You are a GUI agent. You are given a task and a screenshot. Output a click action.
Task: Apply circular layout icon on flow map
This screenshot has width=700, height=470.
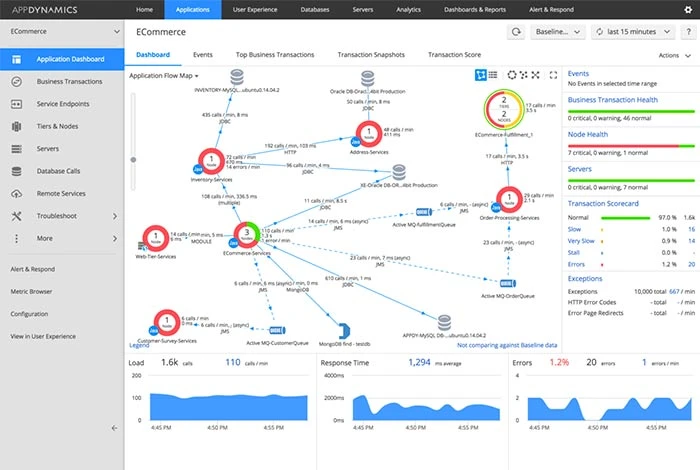tap(512, 75)
